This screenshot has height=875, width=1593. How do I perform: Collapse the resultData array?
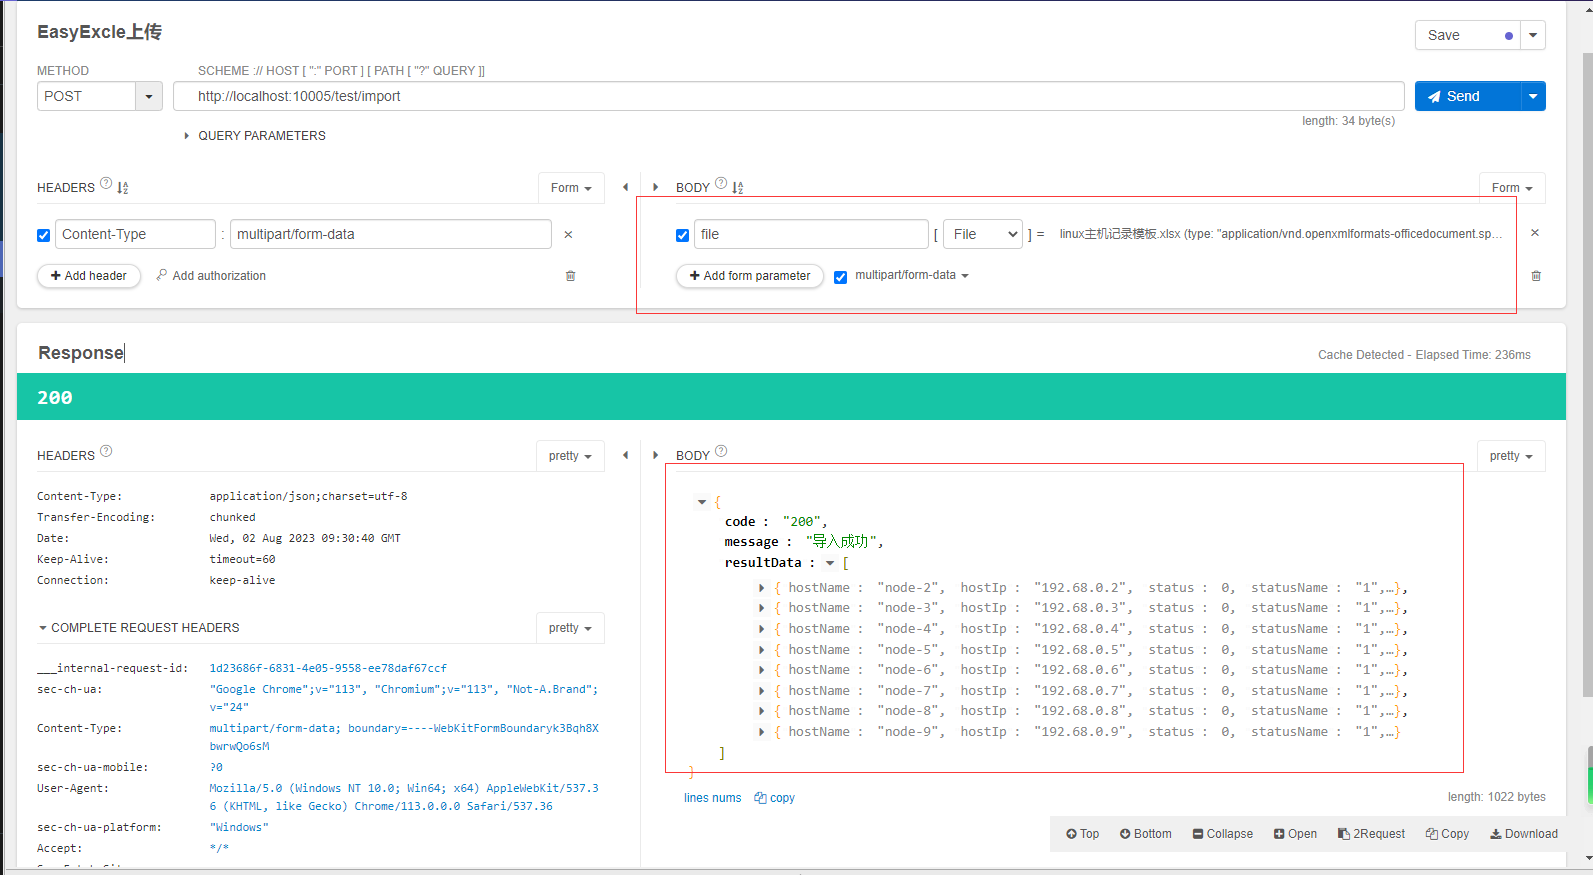[x=830, y=563]
